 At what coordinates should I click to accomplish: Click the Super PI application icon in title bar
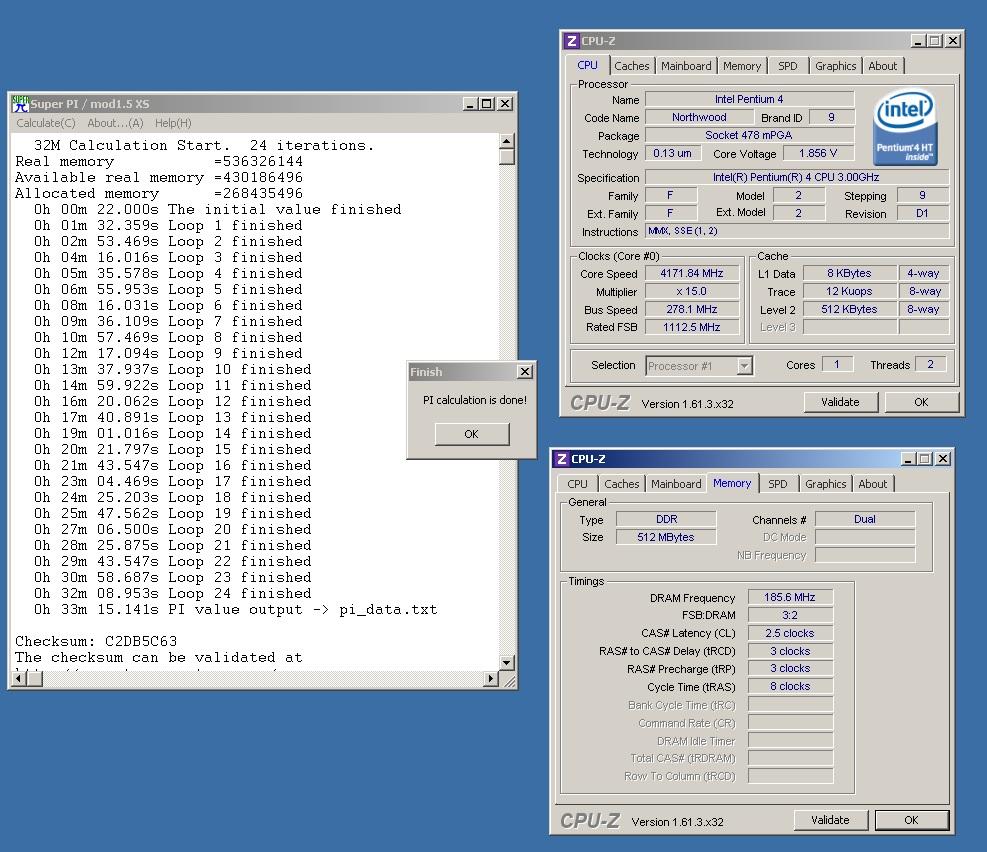coord(20,104)
